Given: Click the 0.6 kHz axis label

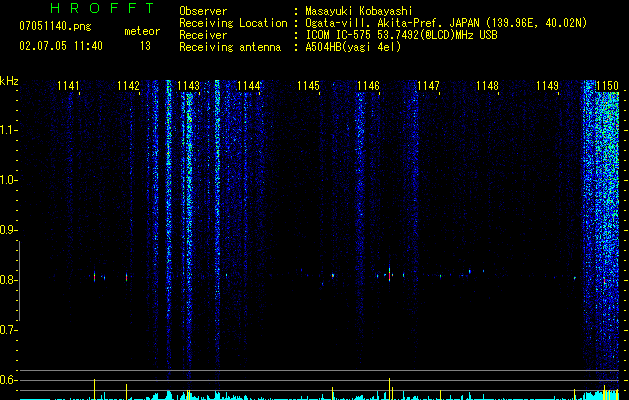Looking at the screenshot, I should tap(8, 380).
